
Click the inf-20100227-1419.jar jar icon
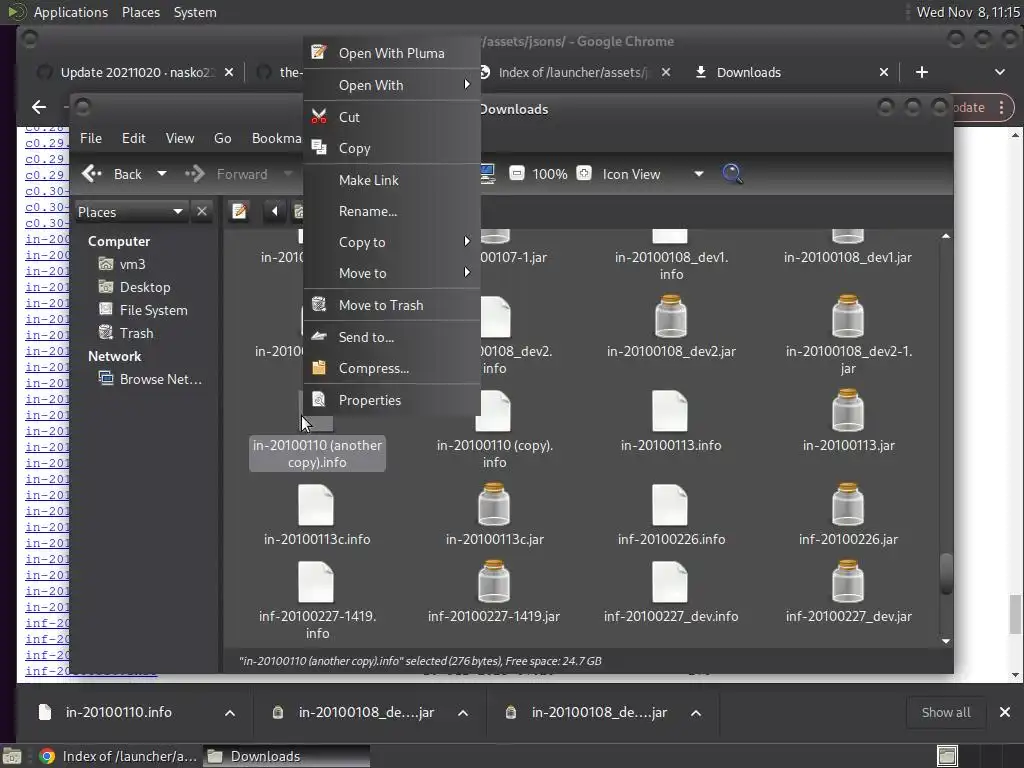click(494, 581)
